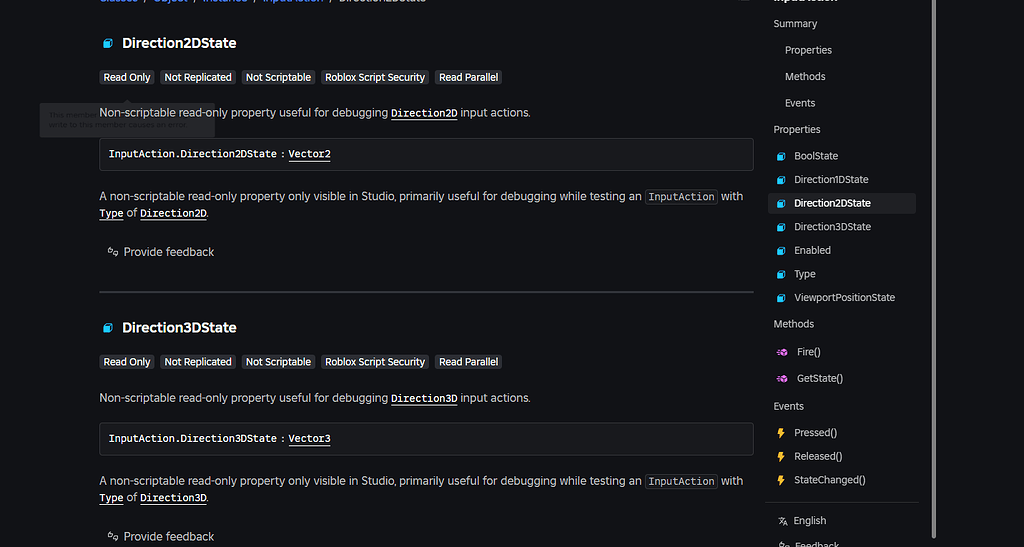The image size is (1024, 547).
Task: Select highlighted Direction2DState sidebar entry
Action: point(842,203)
